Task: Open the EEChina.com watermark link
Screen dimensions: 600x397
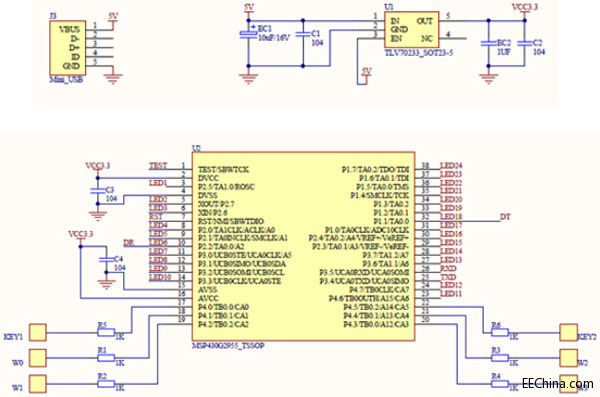Action: (558, 383)
